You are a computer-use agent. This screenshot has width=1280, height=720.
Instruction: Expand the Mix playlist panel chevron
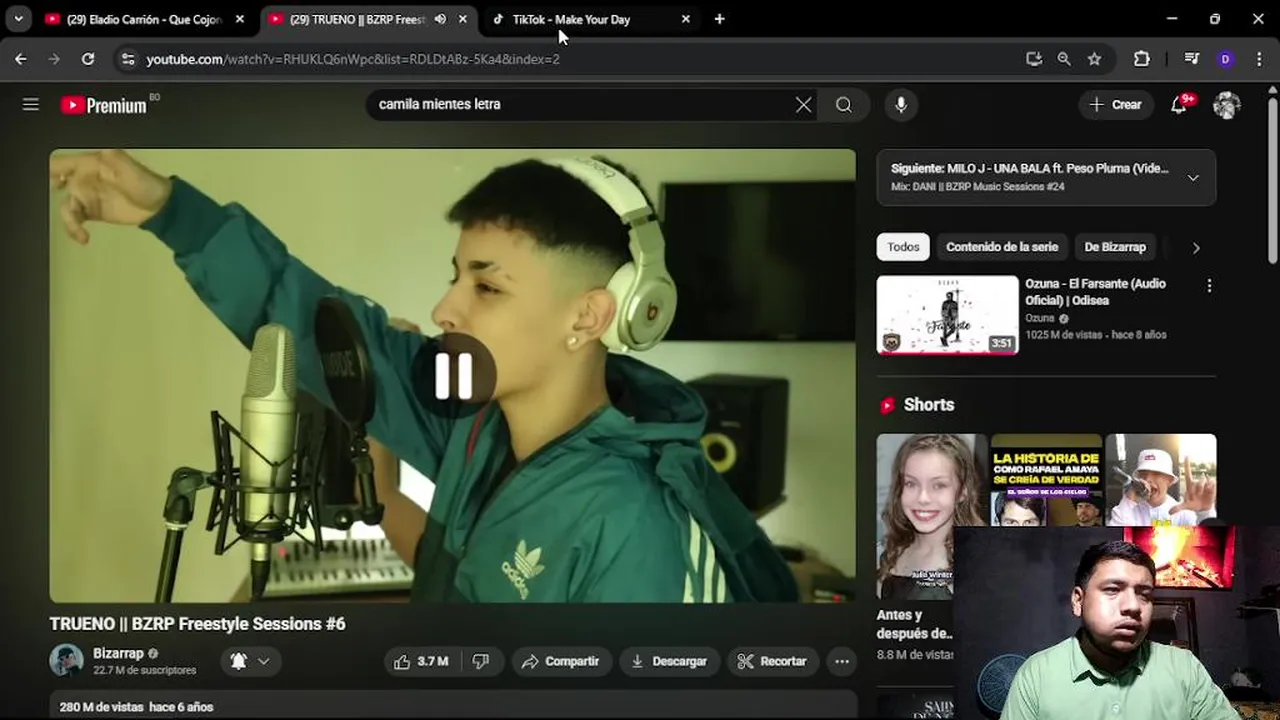tap(1193, 178)
